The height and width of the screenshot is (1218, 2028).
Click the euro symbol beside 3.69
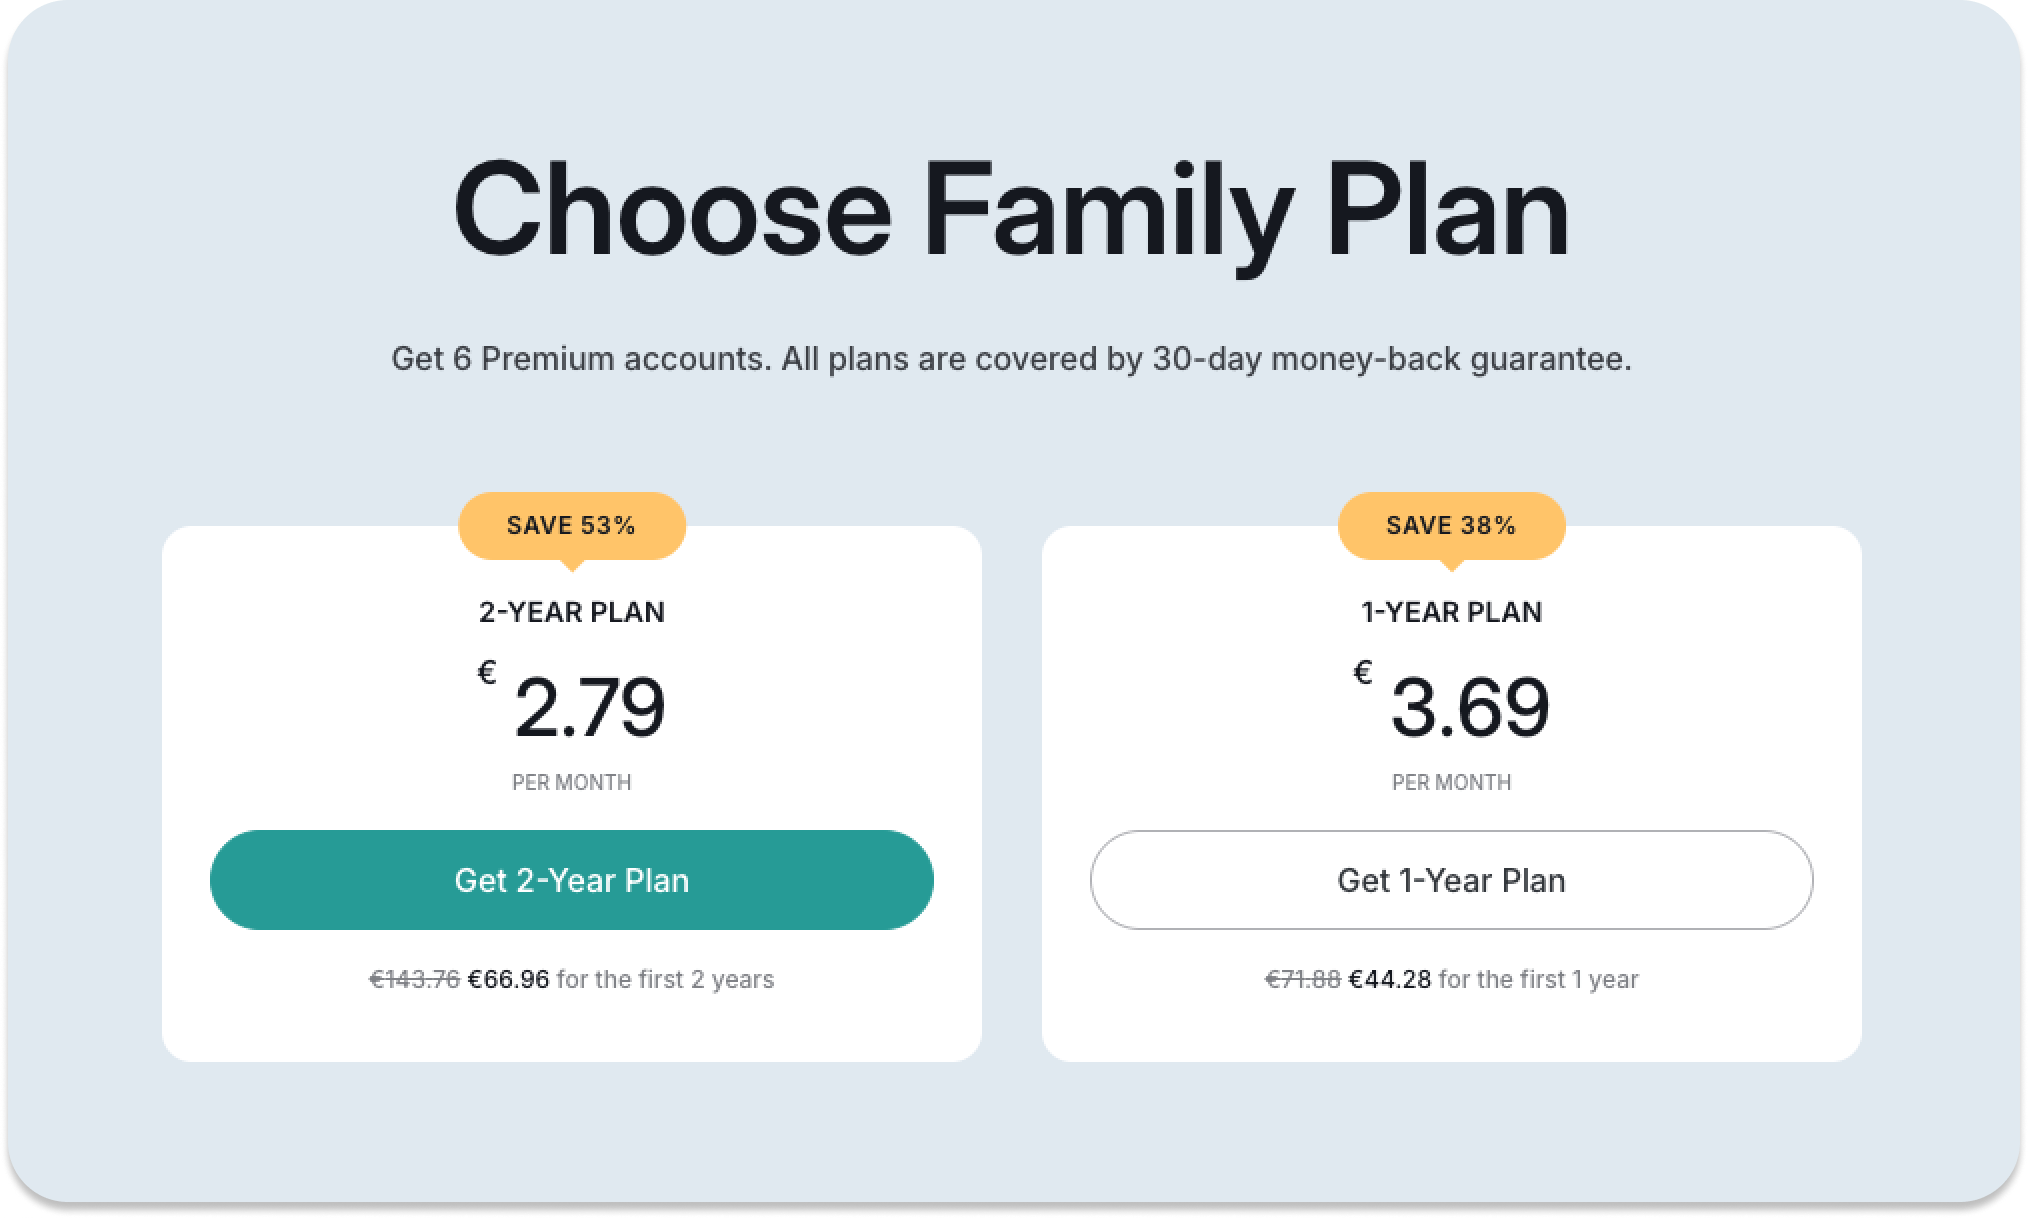(1363, 674)
